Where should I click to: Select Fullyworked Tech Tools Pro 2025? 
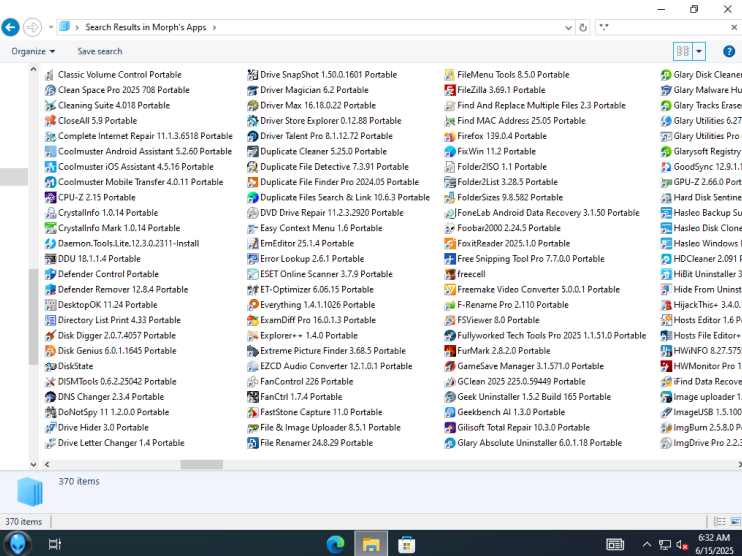tap(545, 335)
